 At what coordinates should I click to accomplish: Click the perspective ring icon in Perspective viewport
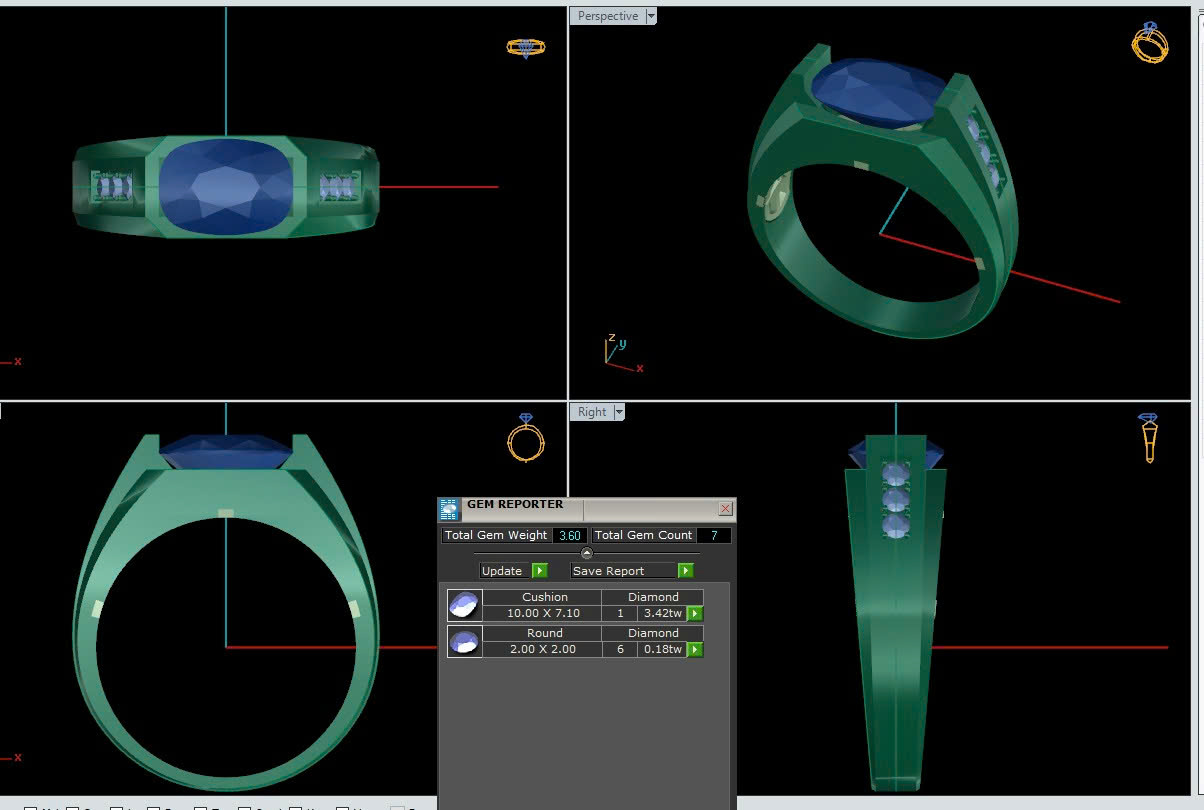[x=1149, y=43]
